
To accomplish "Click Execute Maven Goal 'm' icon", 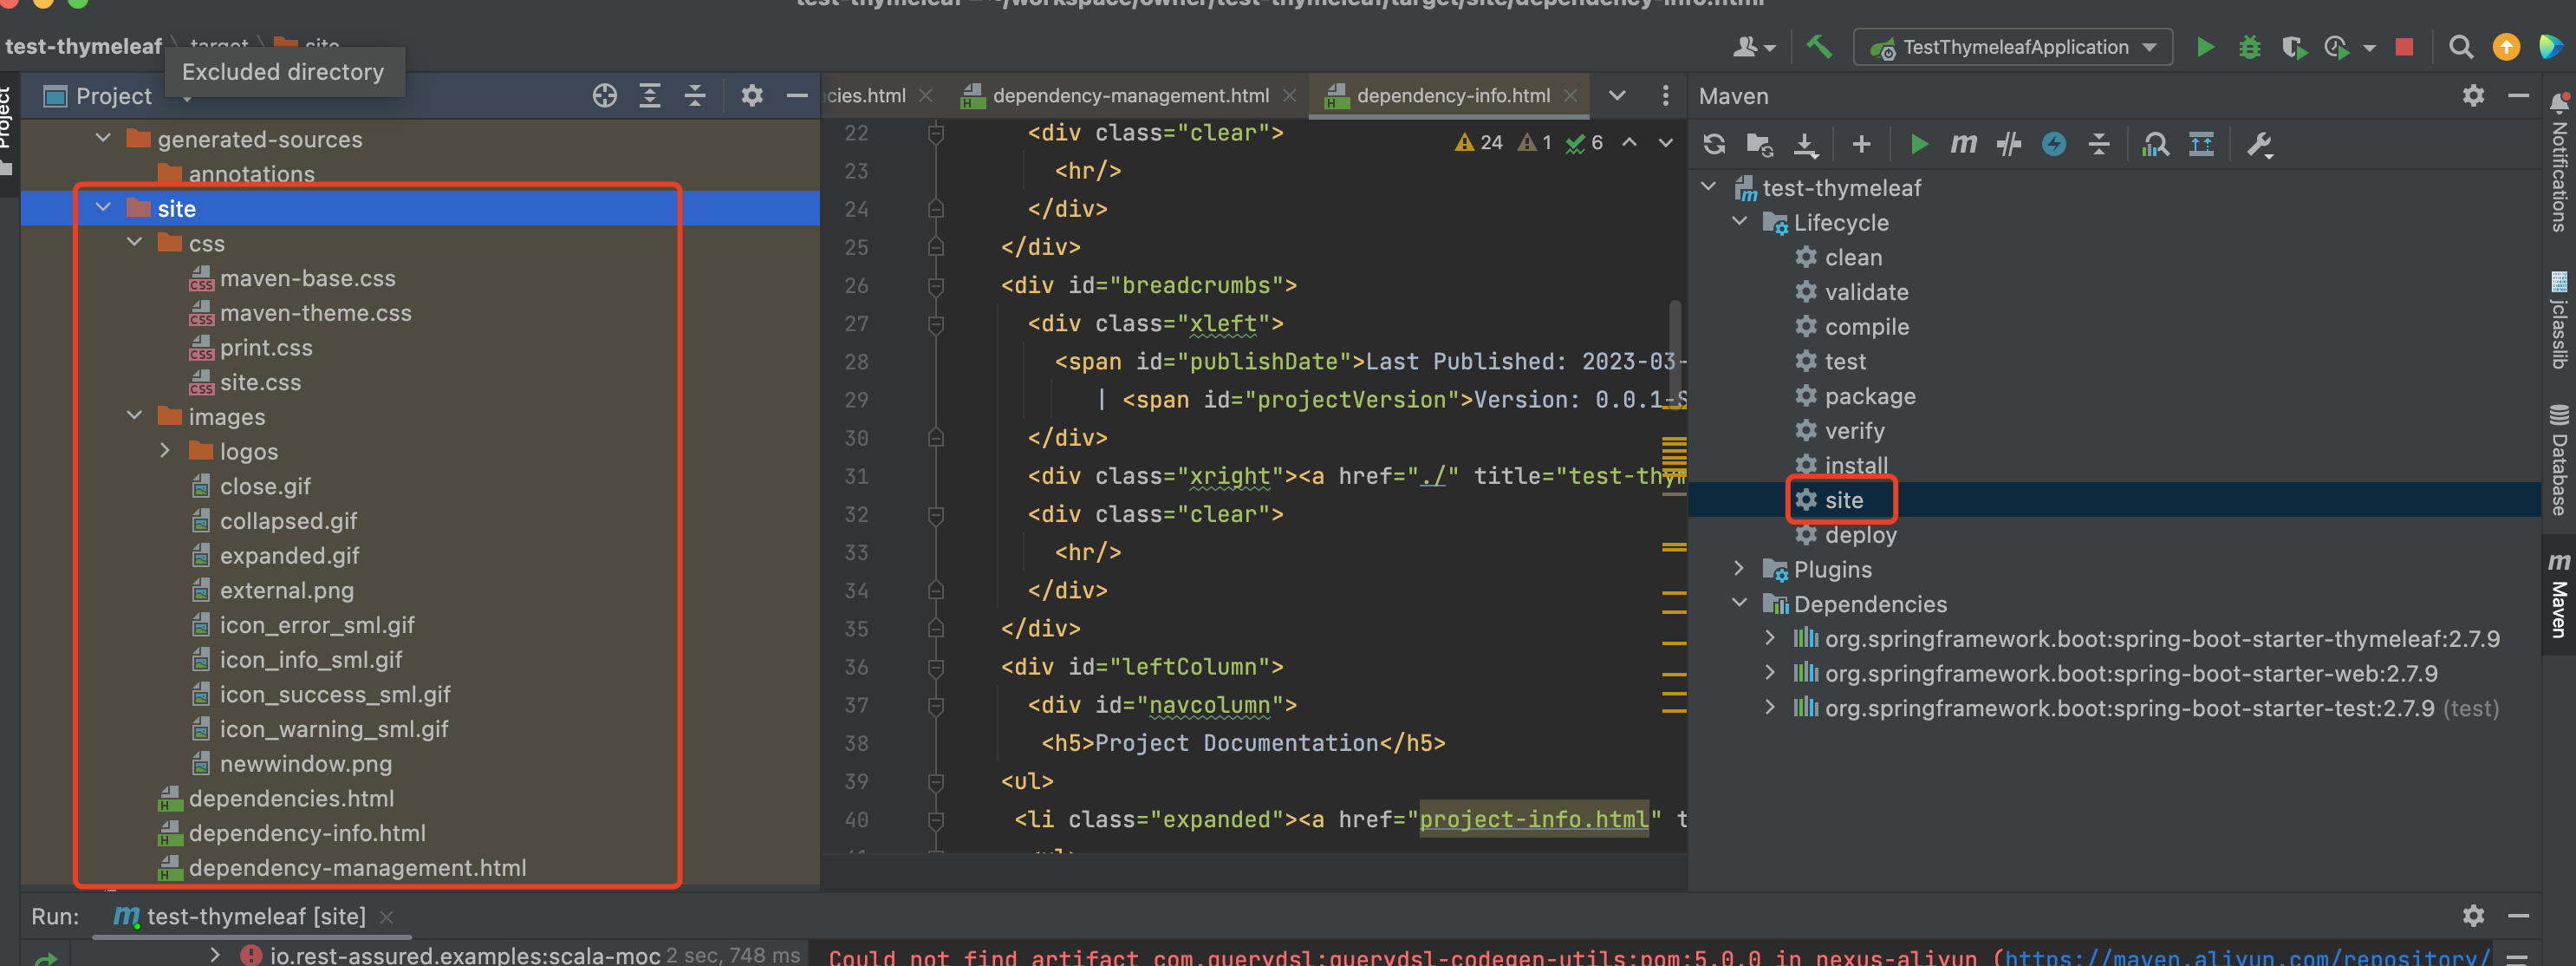I will coord(1963,144).
